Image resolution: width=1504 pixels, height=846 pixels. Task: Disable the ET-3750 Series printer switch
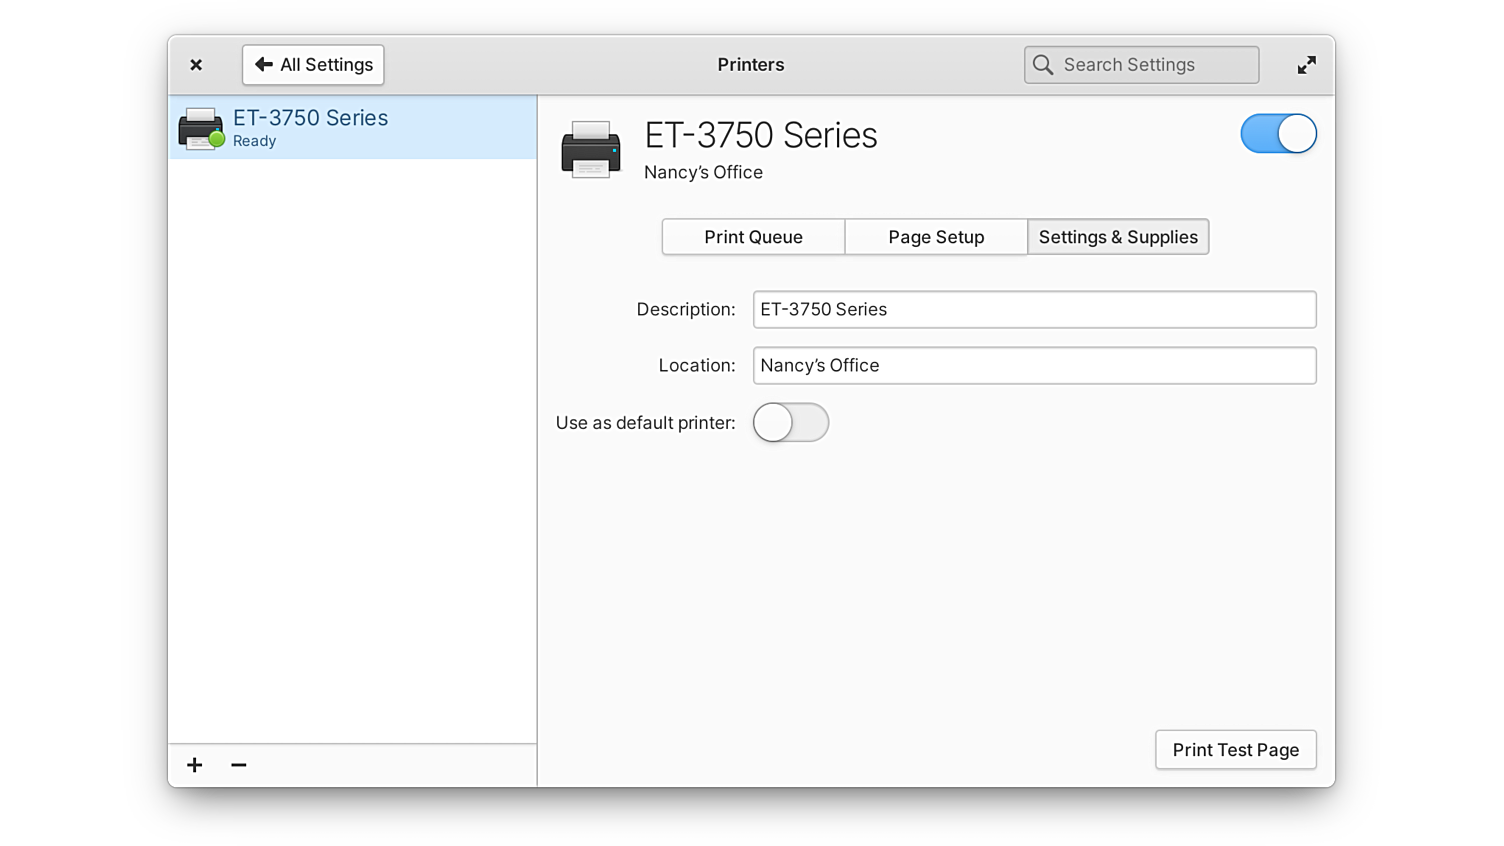coord(1278,134)
